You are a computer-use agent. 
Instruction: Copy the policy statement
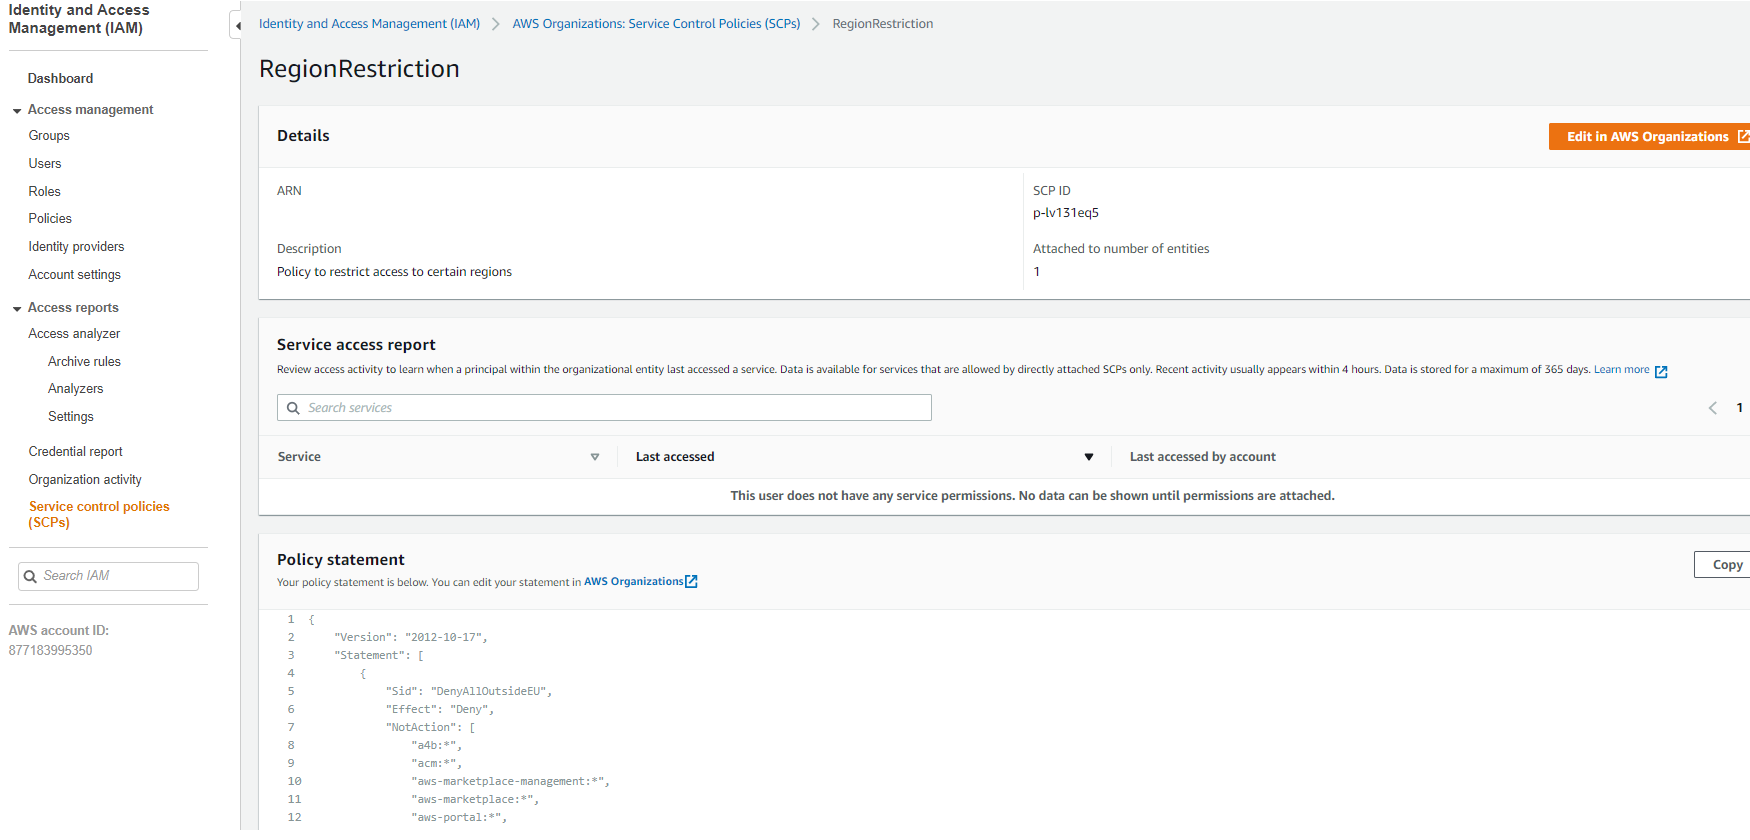coord(1724,565)
